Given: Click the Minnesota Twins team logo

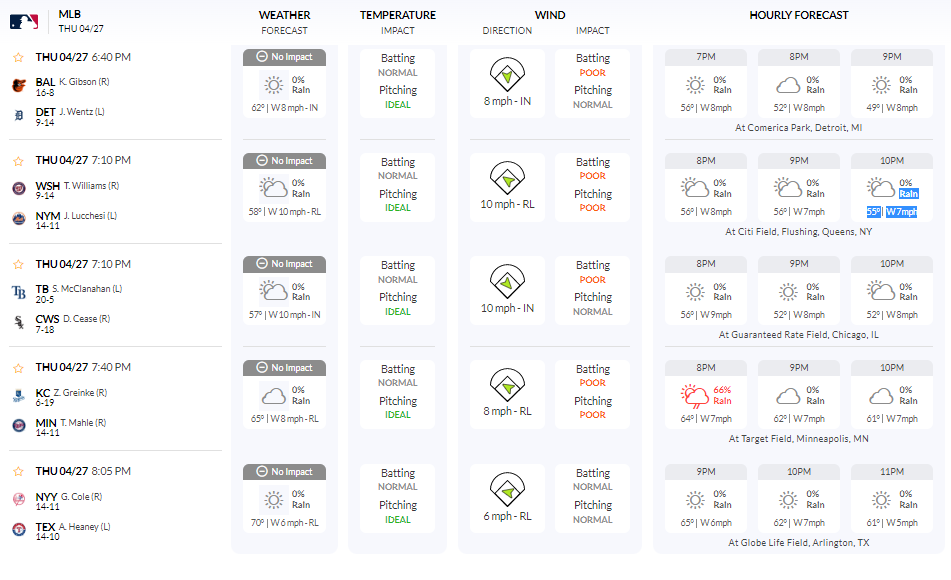Looking at the screenshot, I should pos(19,426).
